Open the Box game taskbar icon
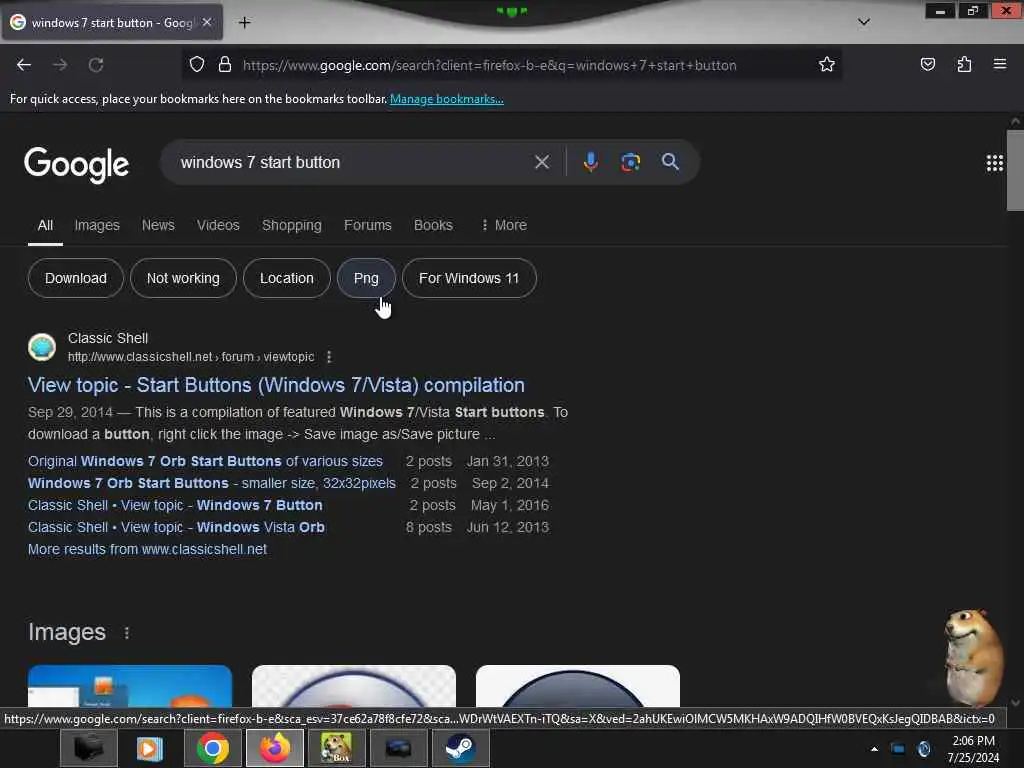1024x768 pixels. [336, 748]
